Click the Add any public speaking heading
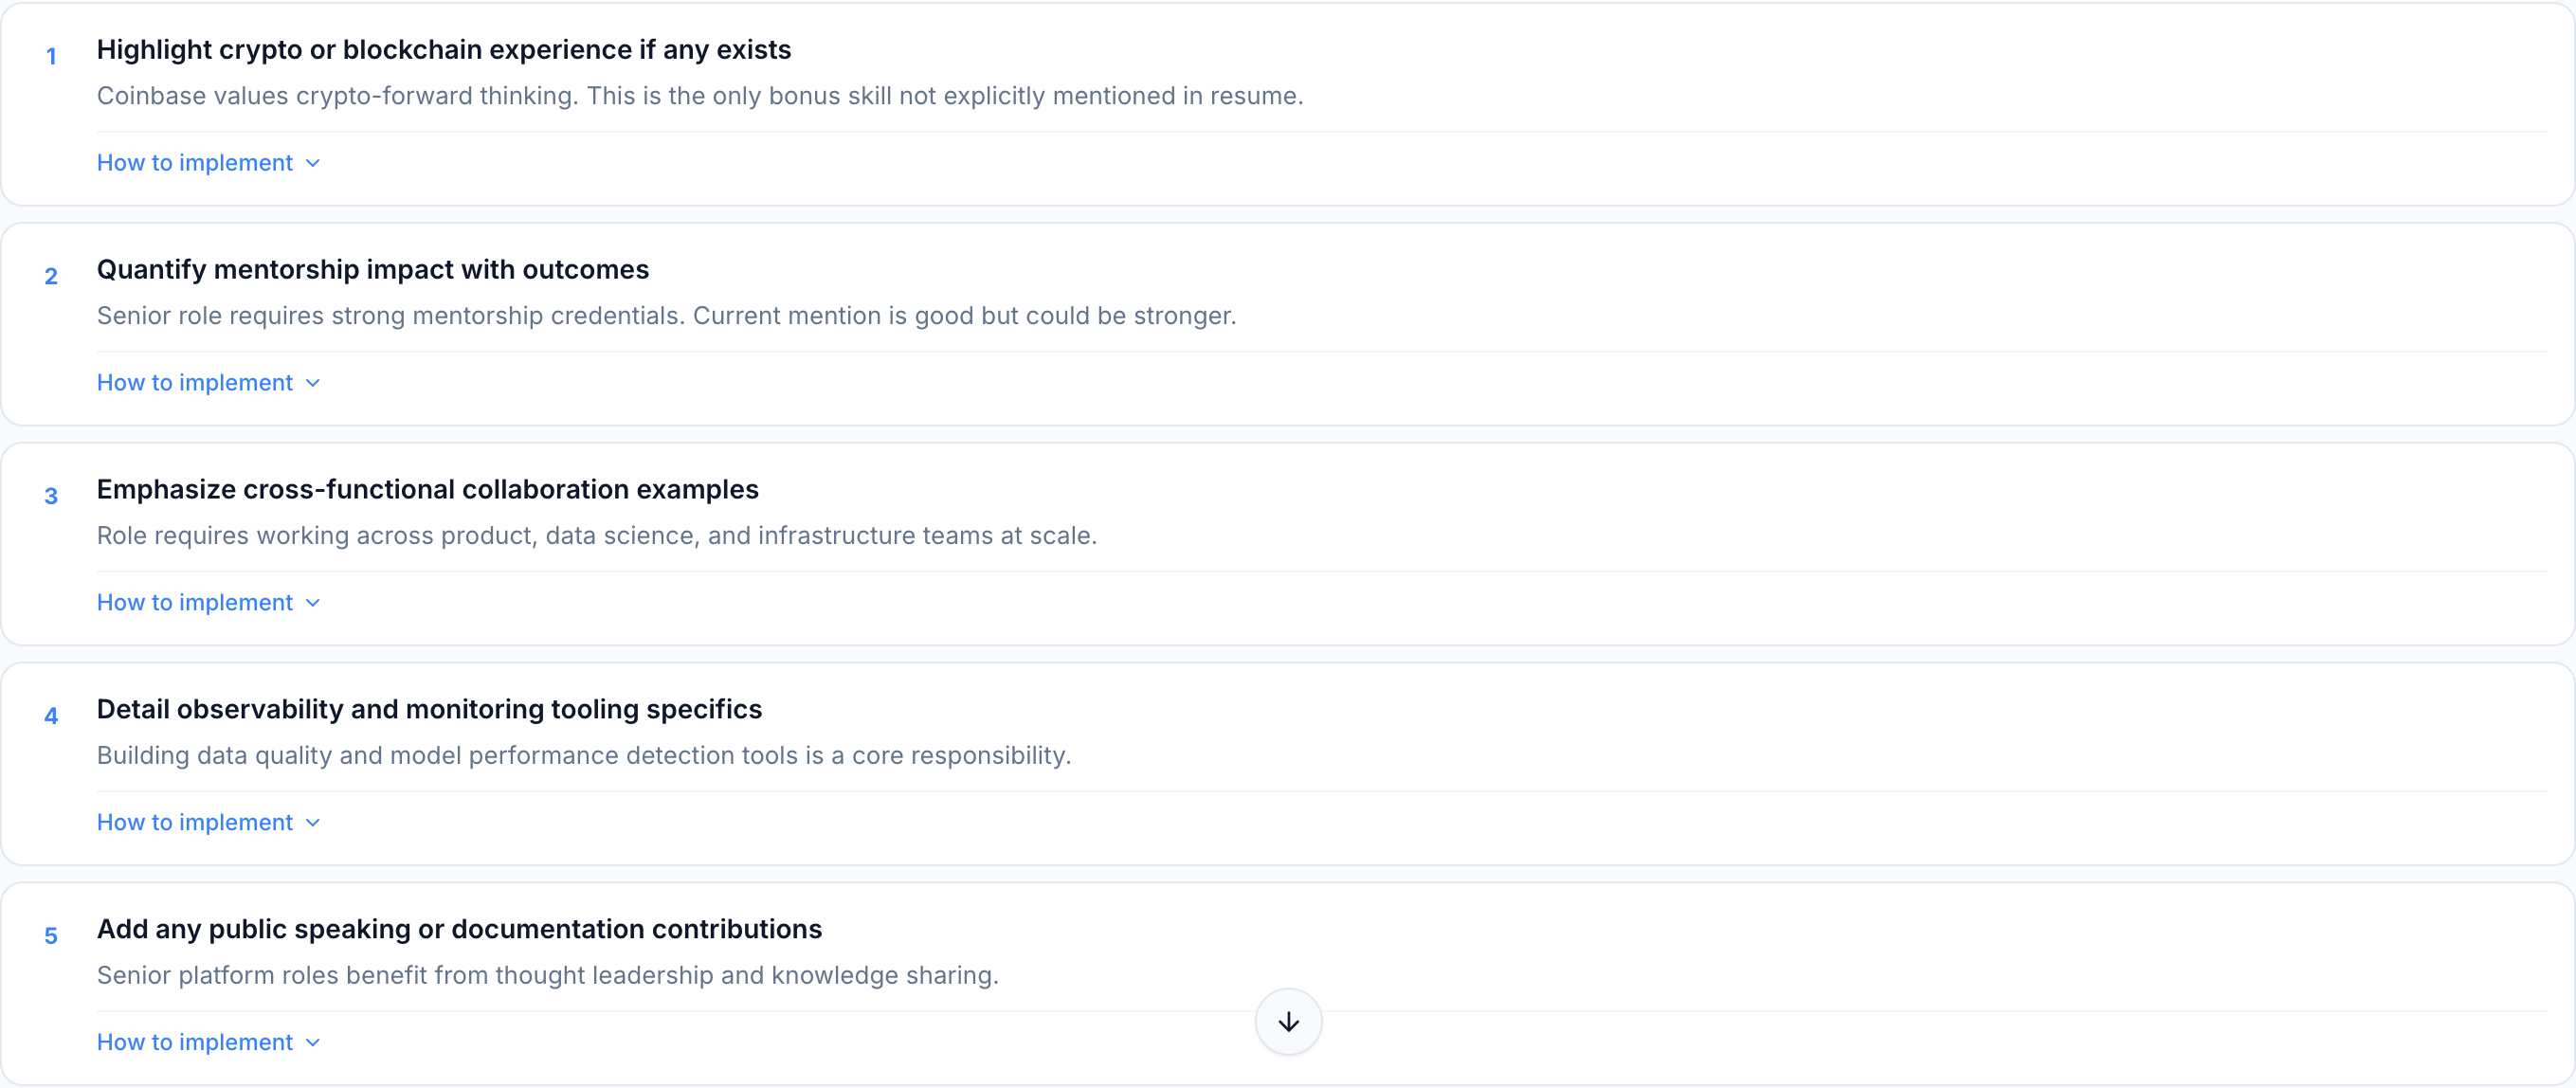Screen dimensions: 2576x1088 coord(459,930)
